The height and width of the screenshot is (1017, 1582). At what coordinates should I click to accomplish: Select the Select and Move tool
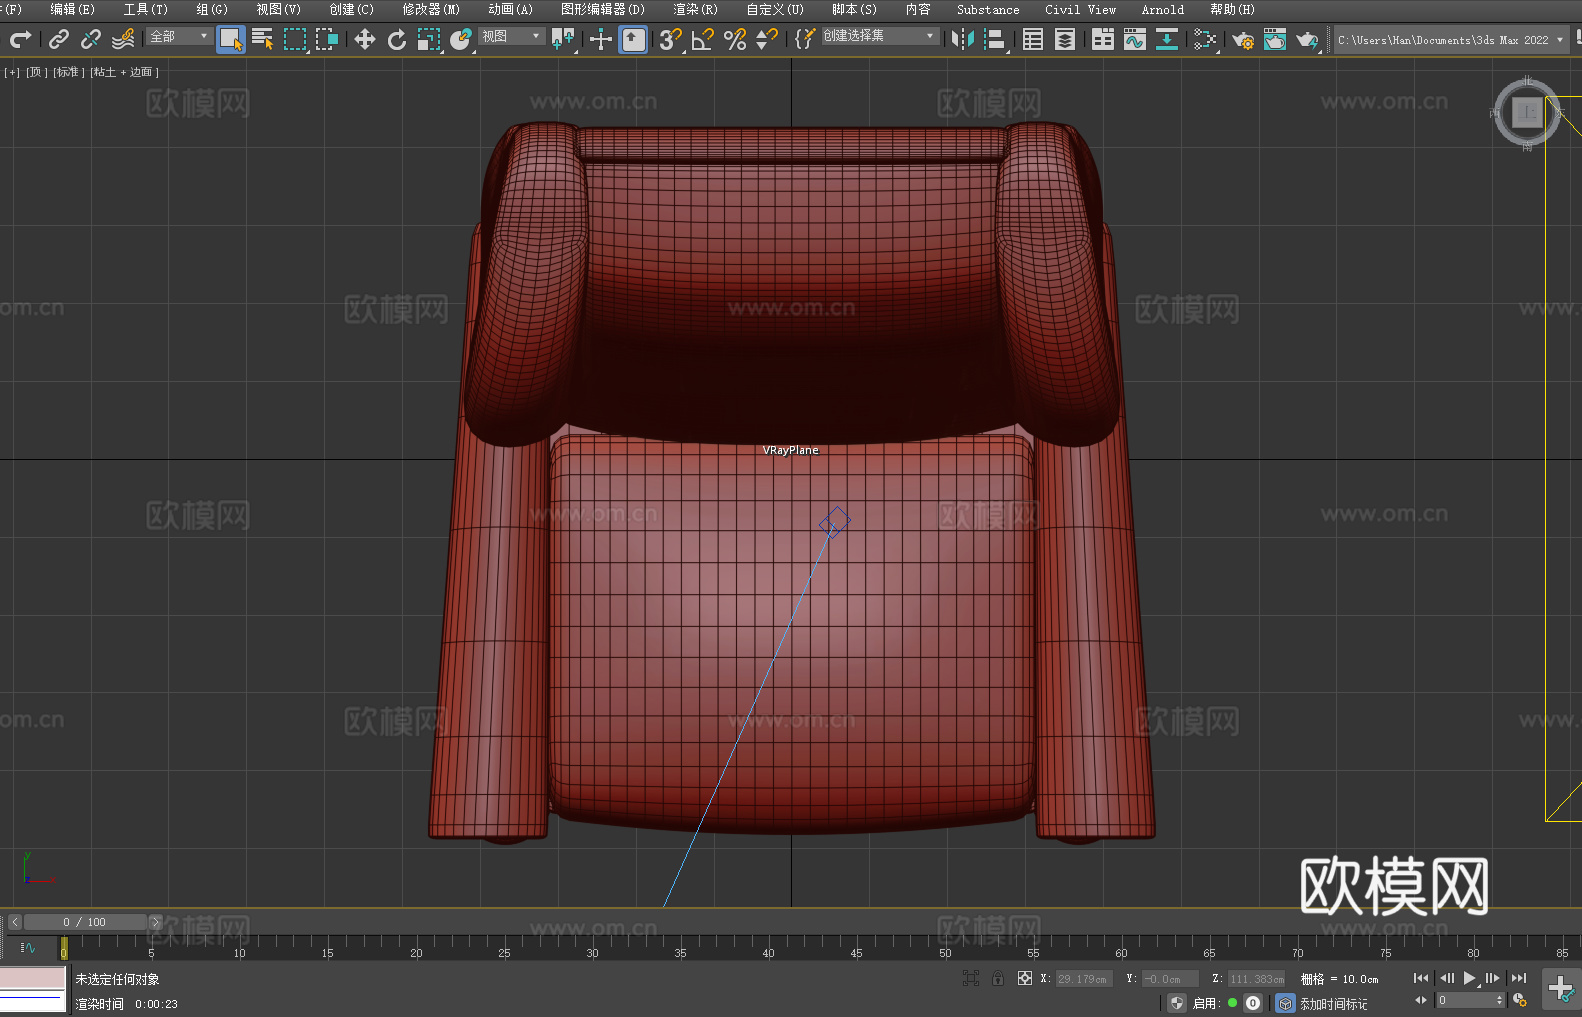point(365,39)
